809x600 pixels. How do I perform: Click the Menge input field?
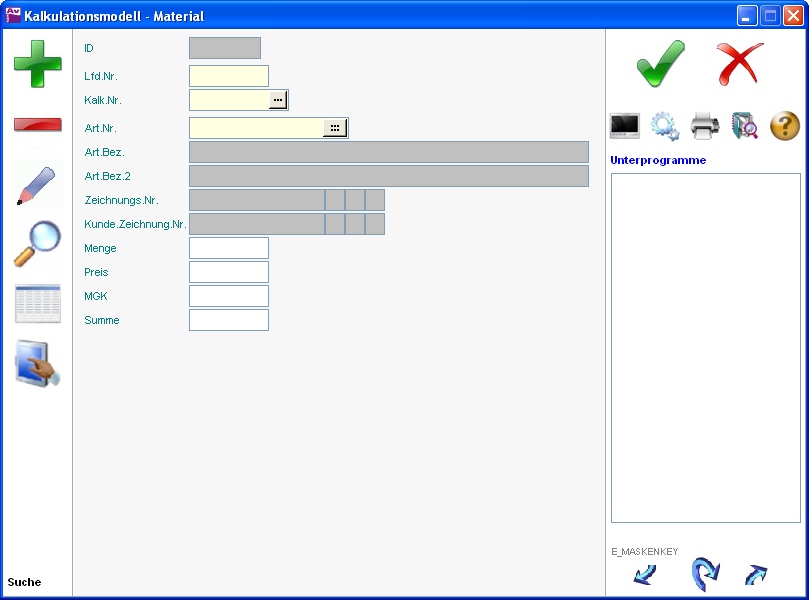pyautogui.click(x=228, y=248)
